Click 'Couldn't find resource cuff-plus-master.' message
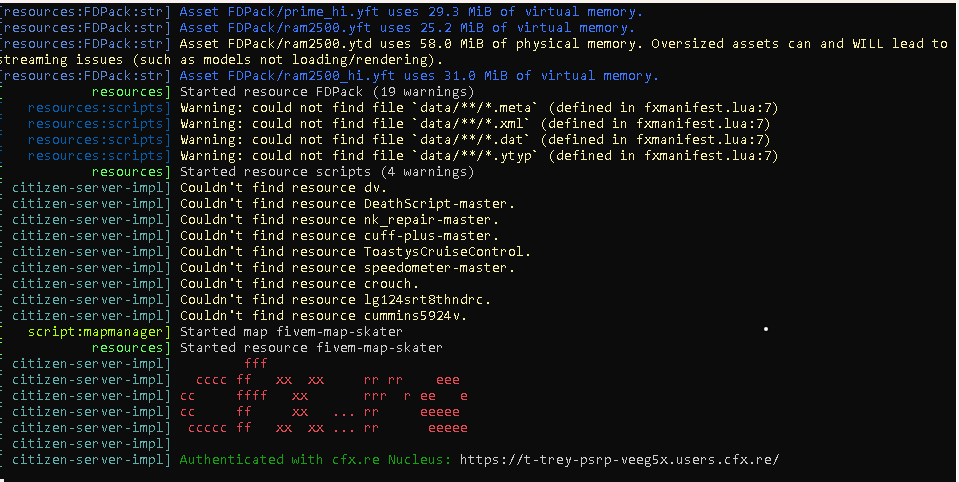The width and height of the screenshot is (959, 482). [339, 235]
